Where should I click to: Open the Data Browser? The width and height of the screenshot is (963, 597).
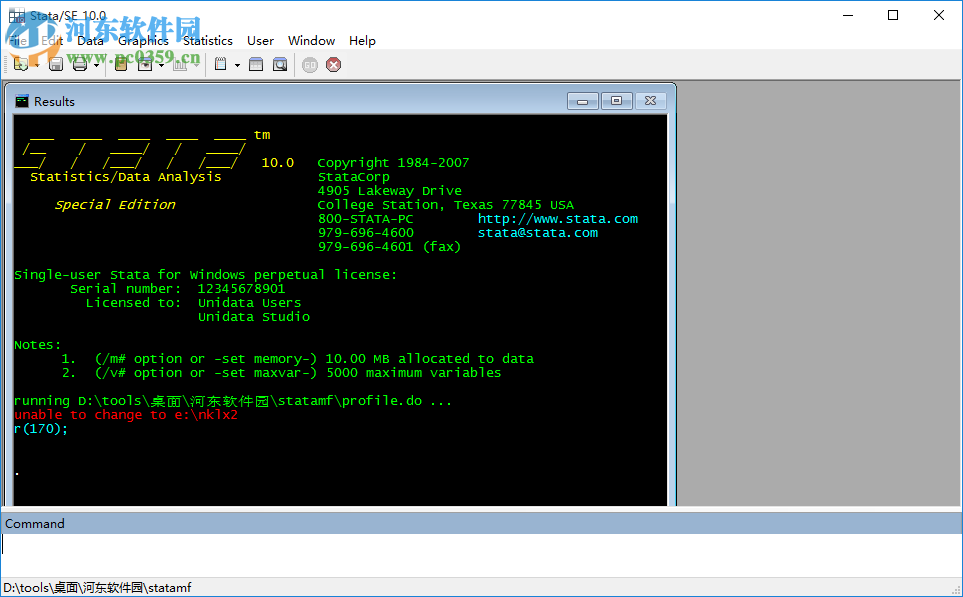[281, 63]
